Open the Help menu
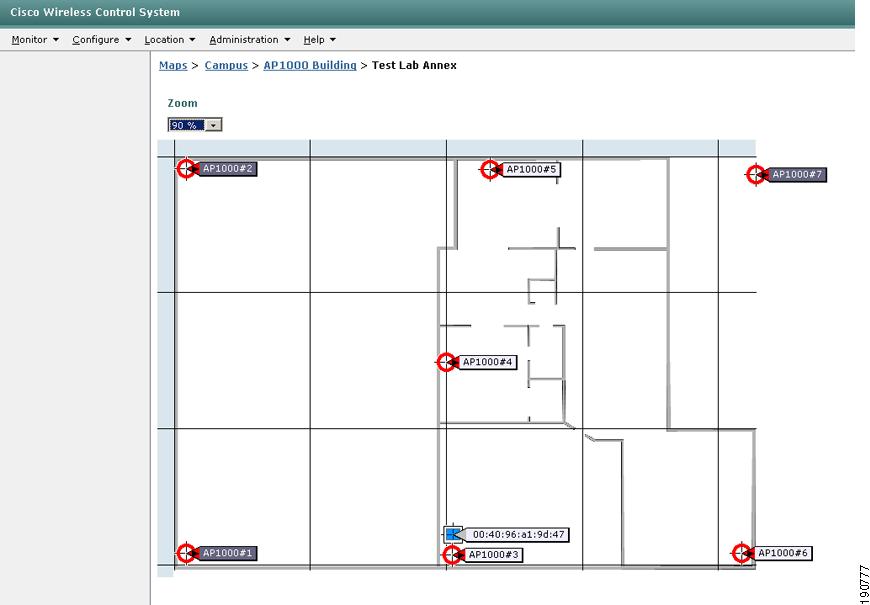 tap(320, 39)
